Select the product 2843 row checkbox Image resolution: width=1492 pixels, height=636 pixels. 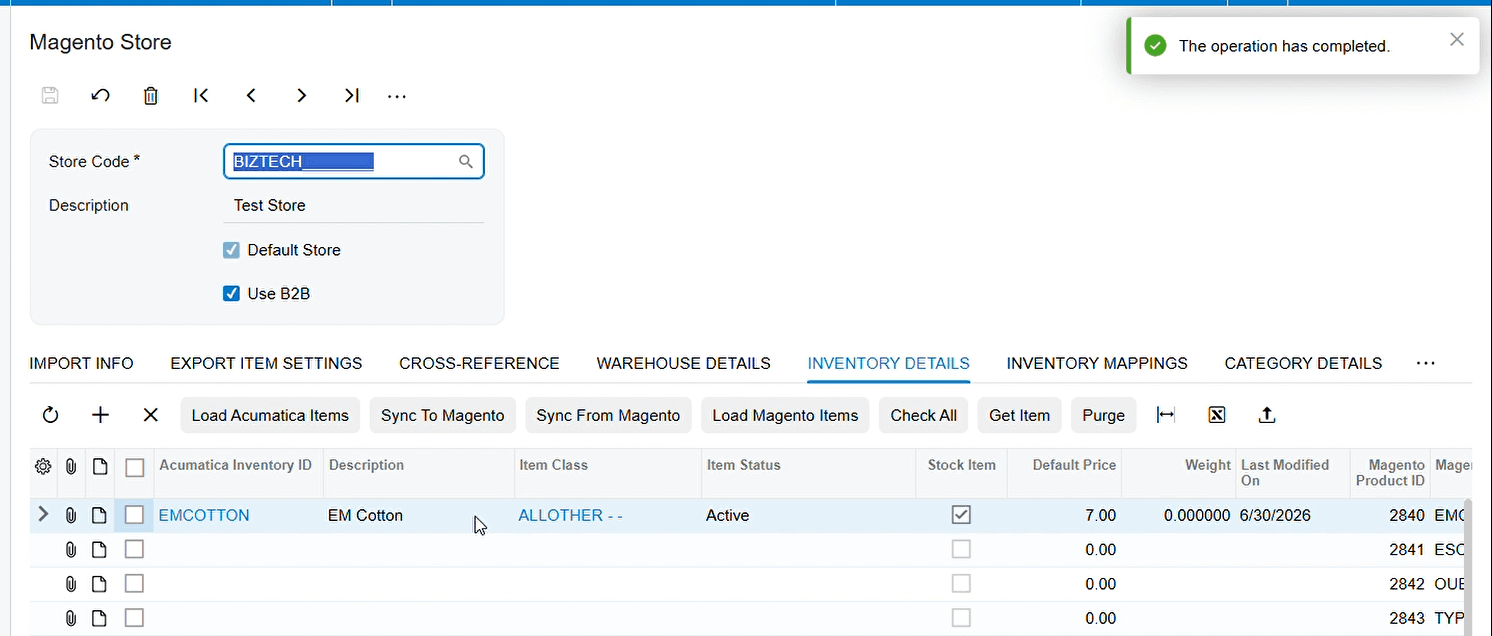click(x=134, y=617)
